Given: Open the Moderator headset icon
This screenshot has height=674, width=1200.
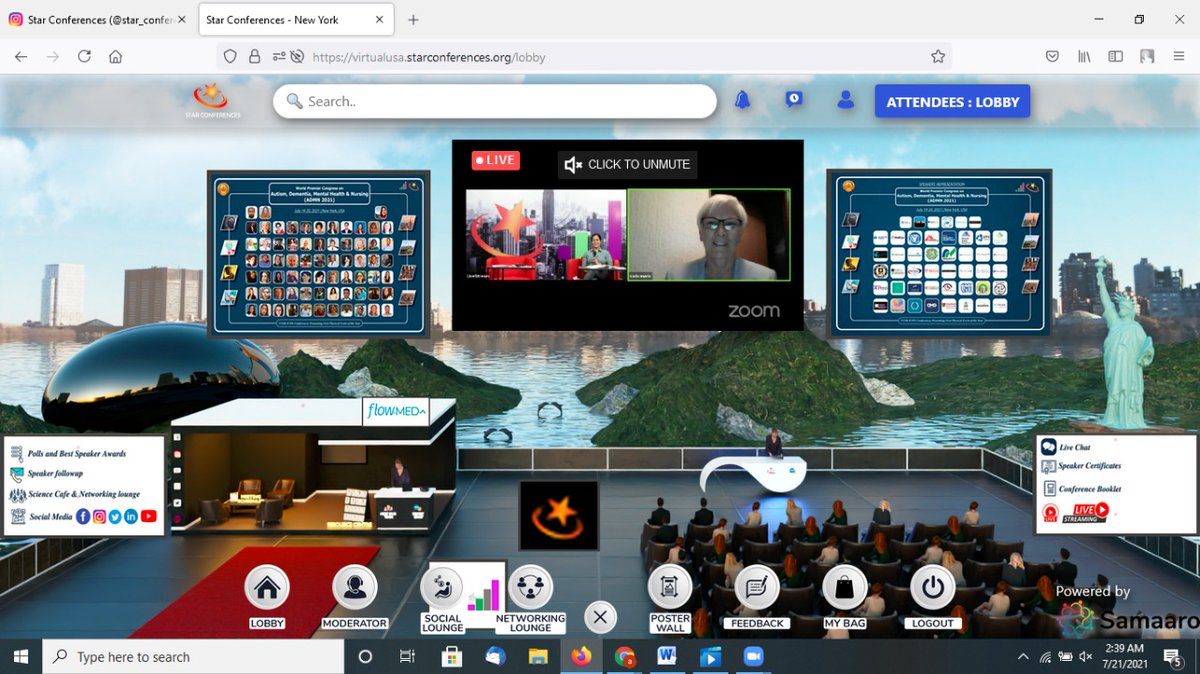Looking at the screenshot, I should [354, 589].
